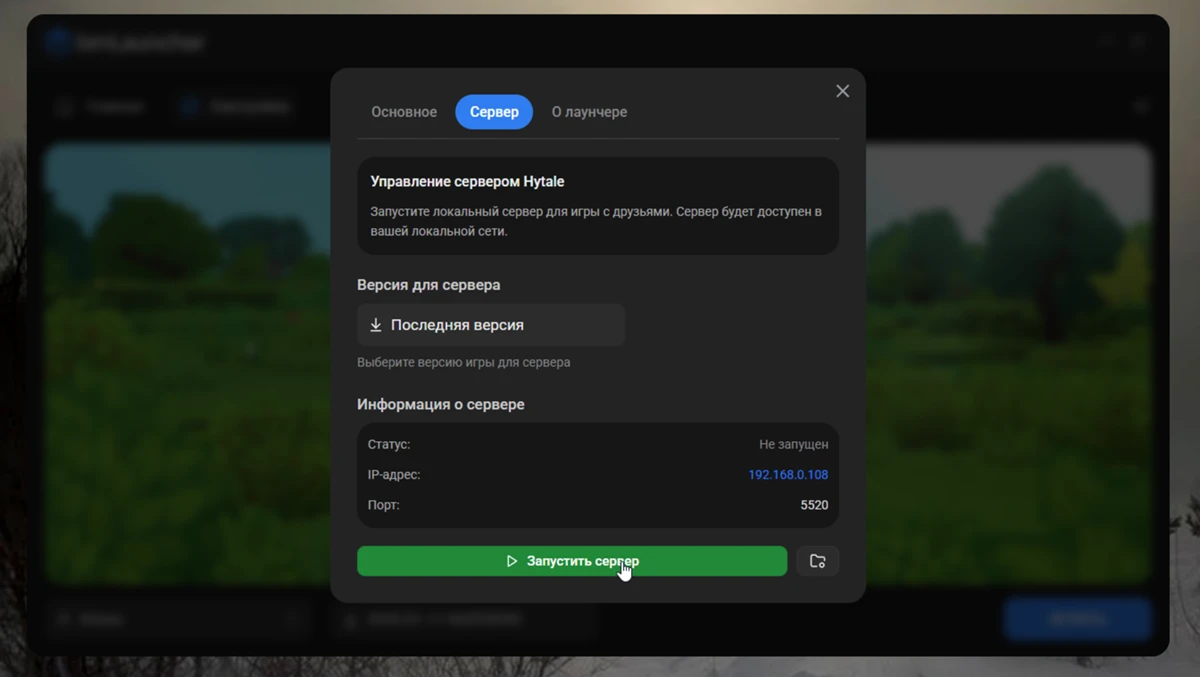Switch to the Основное tab
1200x677 pixels.
(x=404, y=112)
